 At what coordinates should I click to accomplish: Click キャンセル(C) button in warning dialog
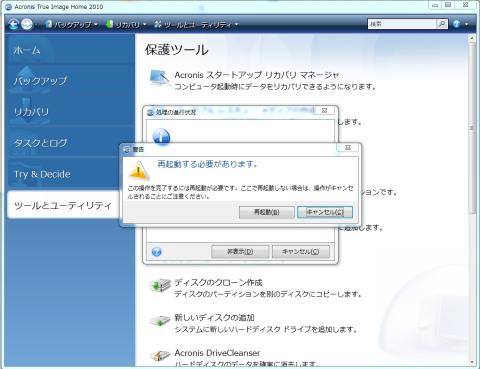325,212
